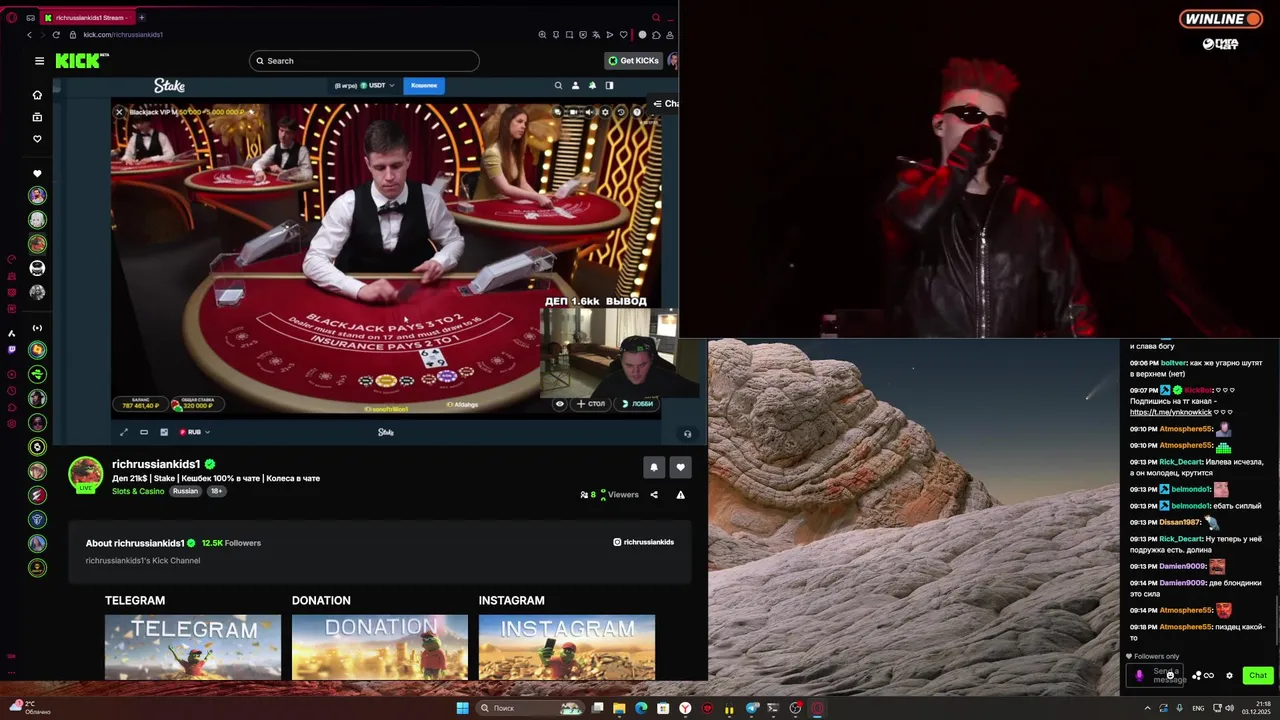Open the weather widget on the taskbar

click(x=30, y=708)
